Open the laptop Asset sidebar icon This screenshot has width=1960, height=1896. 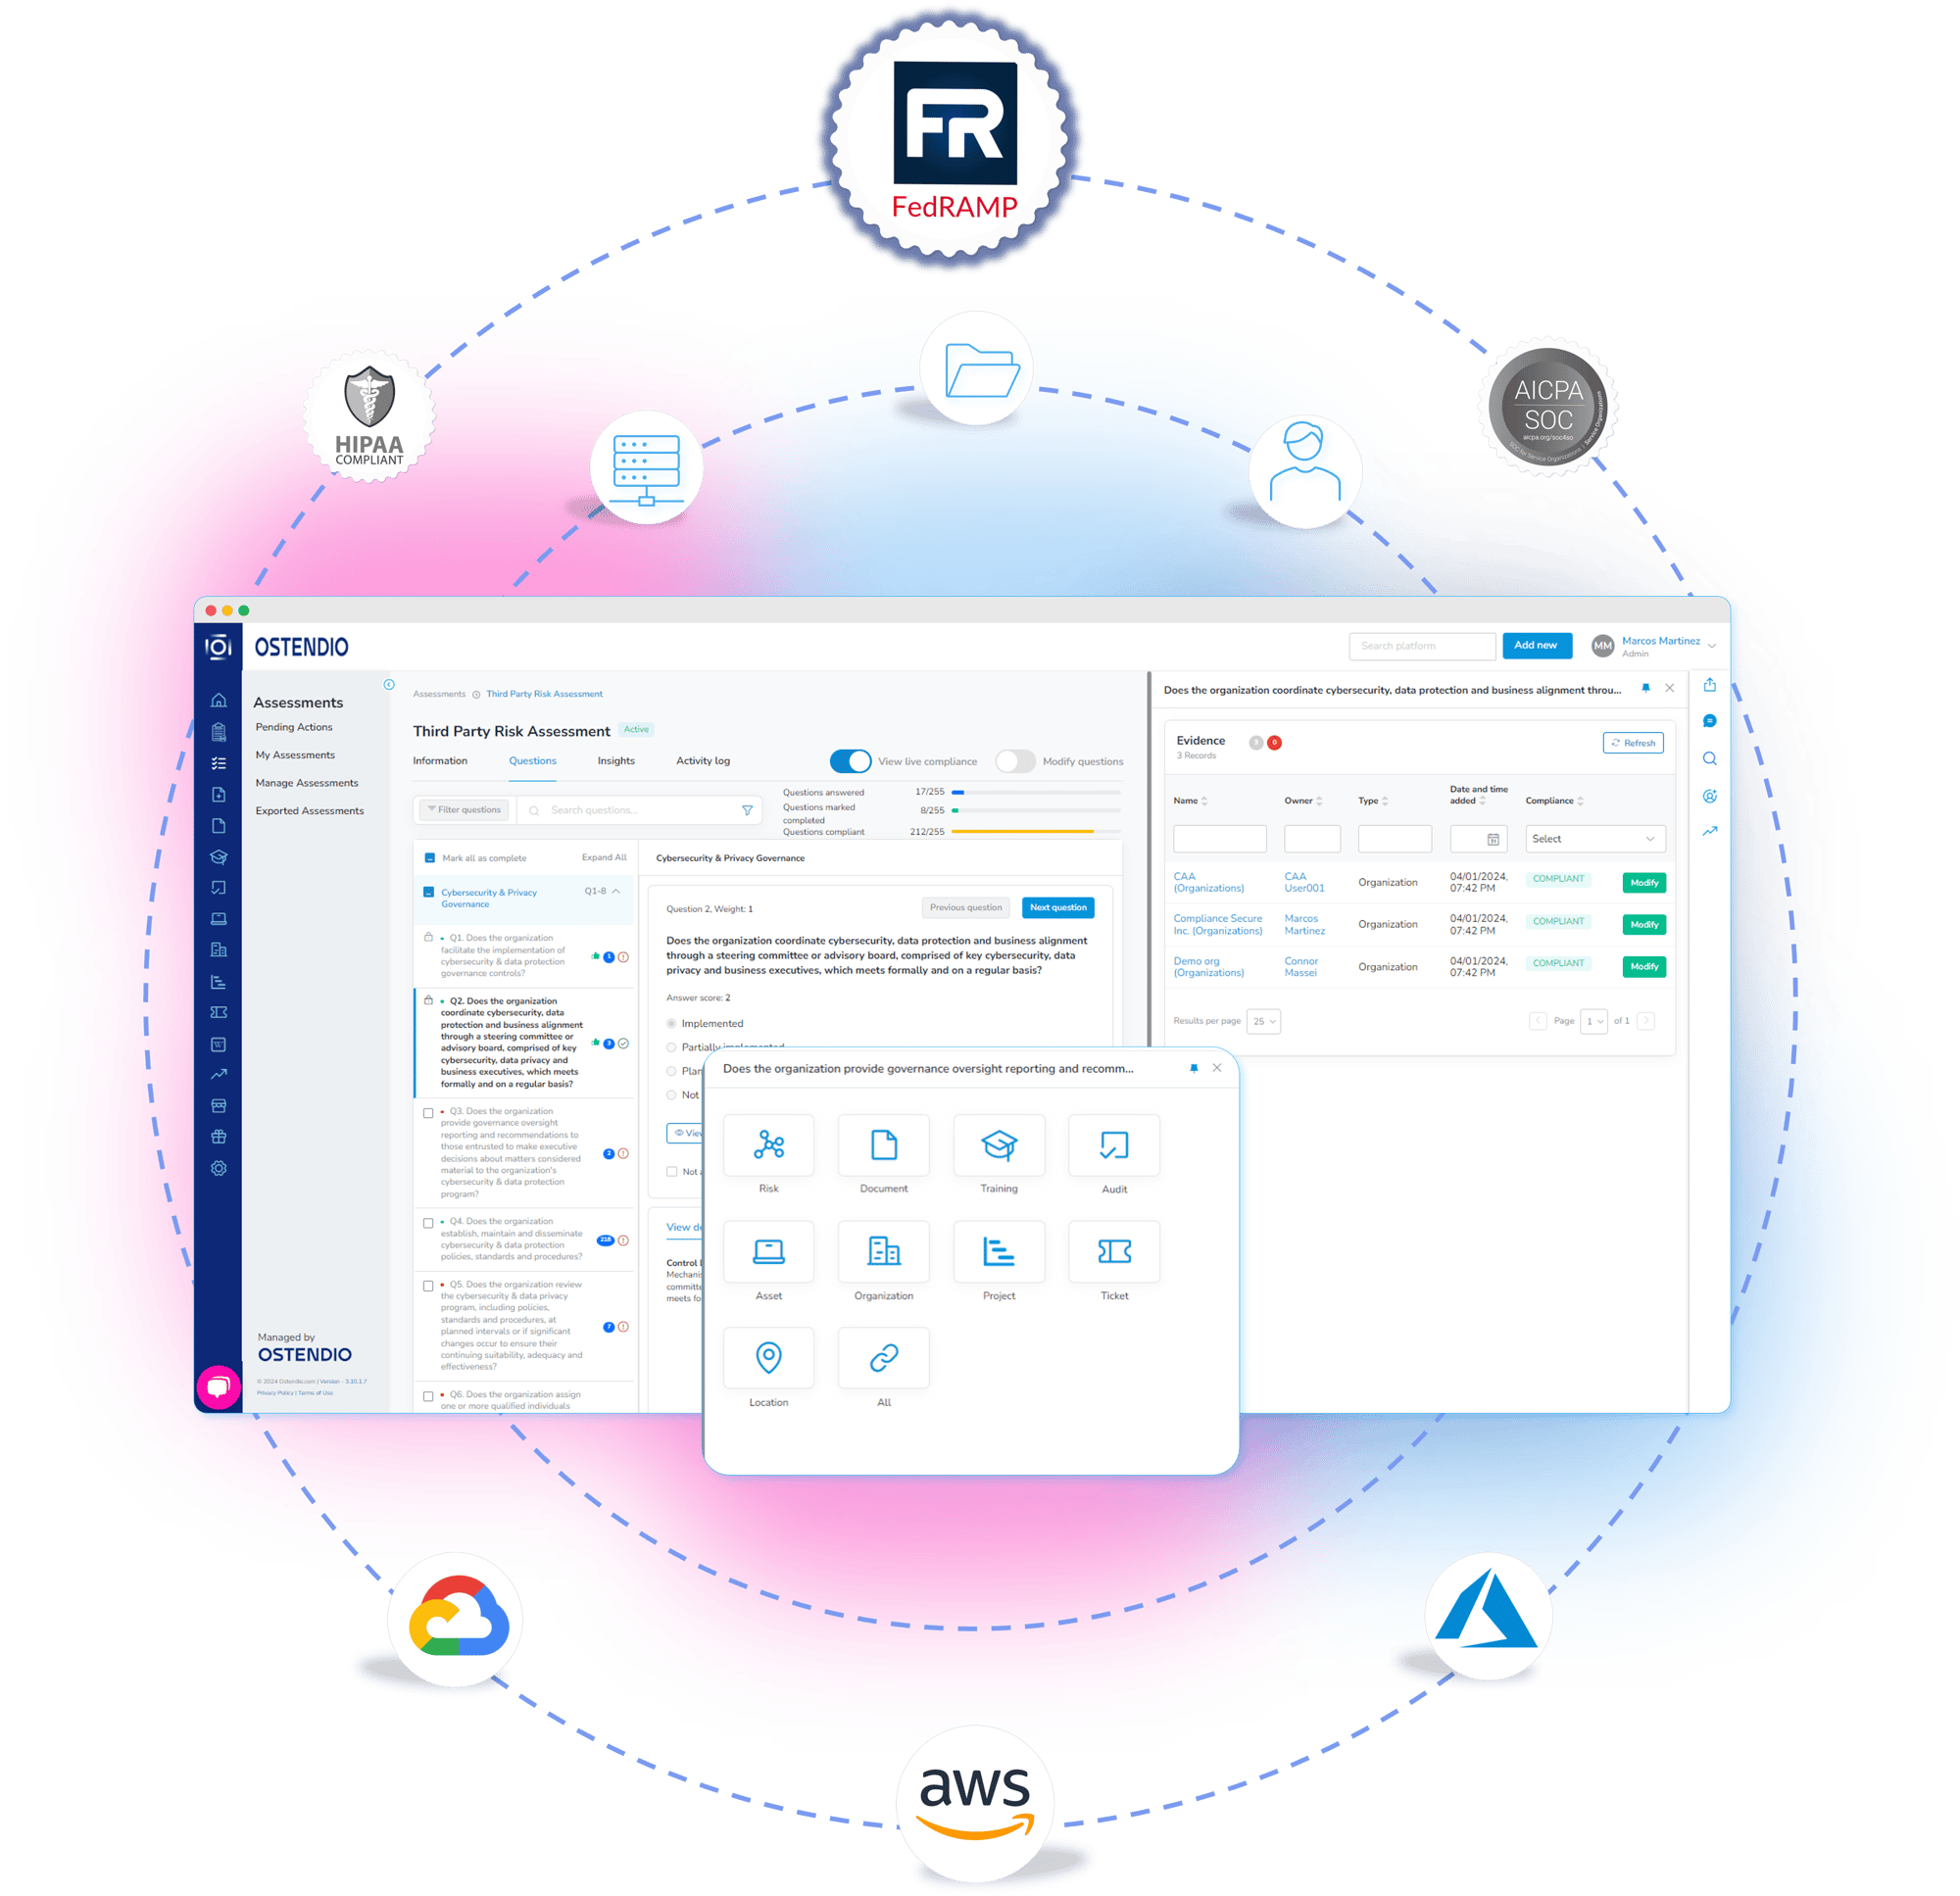pos(218,919)
